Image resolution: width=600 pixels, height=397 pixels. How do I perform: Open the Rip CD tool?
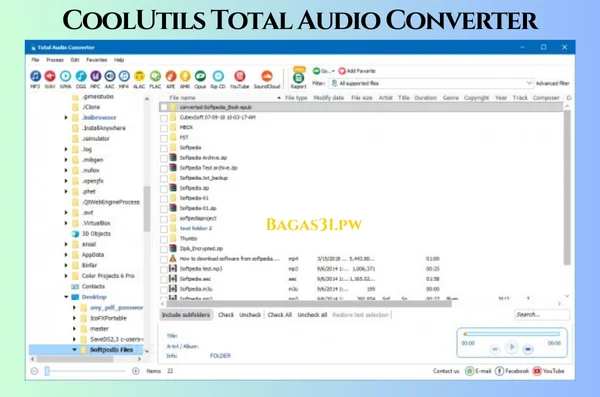218,76
